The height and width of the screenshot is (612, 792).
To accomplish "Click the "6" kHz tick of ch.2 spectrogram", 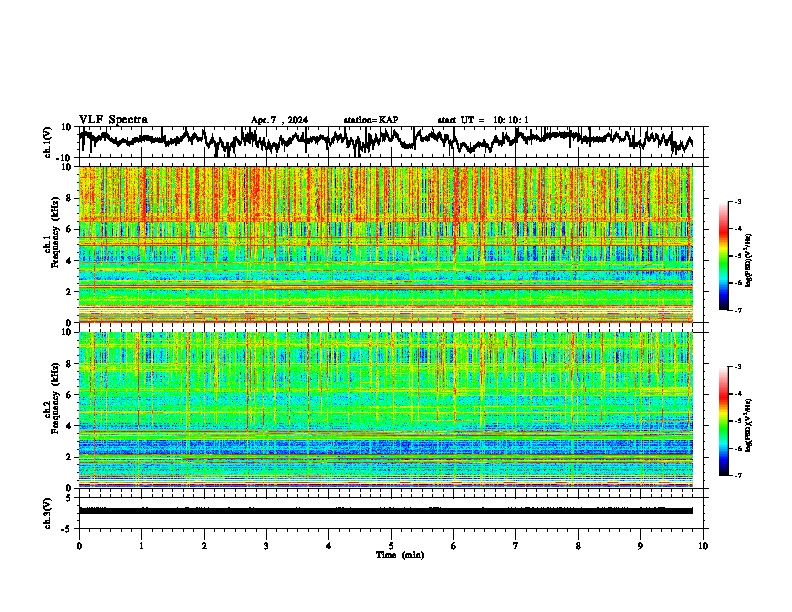I will 70,395.
